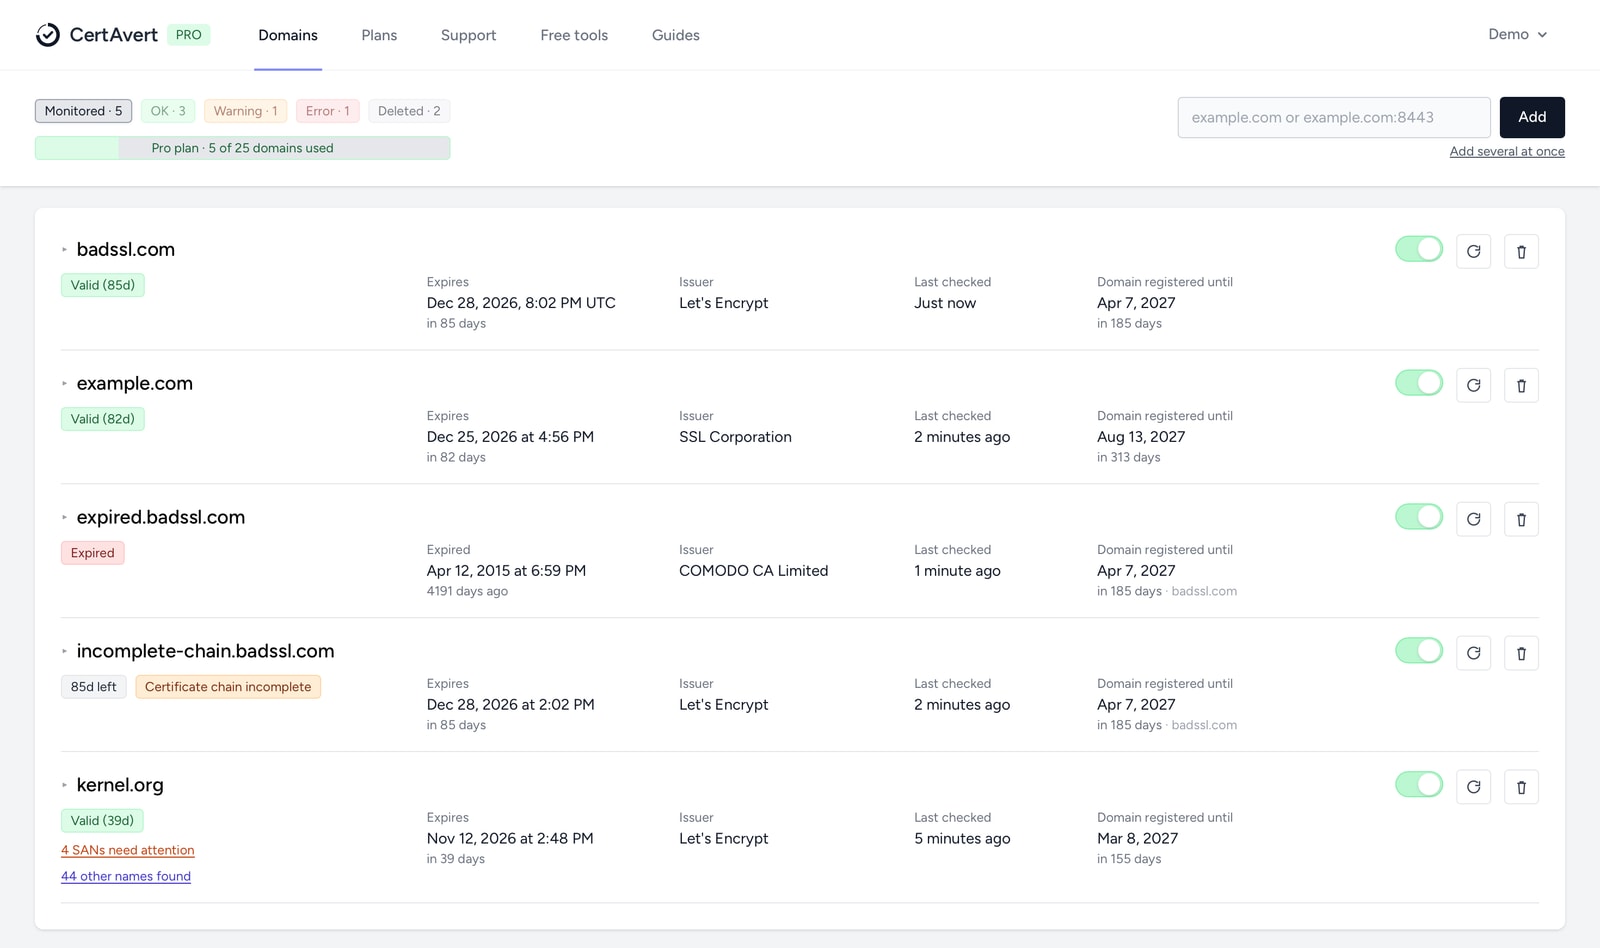Image resolution: width=1600 pixels, height=948 pixels.
Task: Open Add several at once link
Action: pos(1507,152)
